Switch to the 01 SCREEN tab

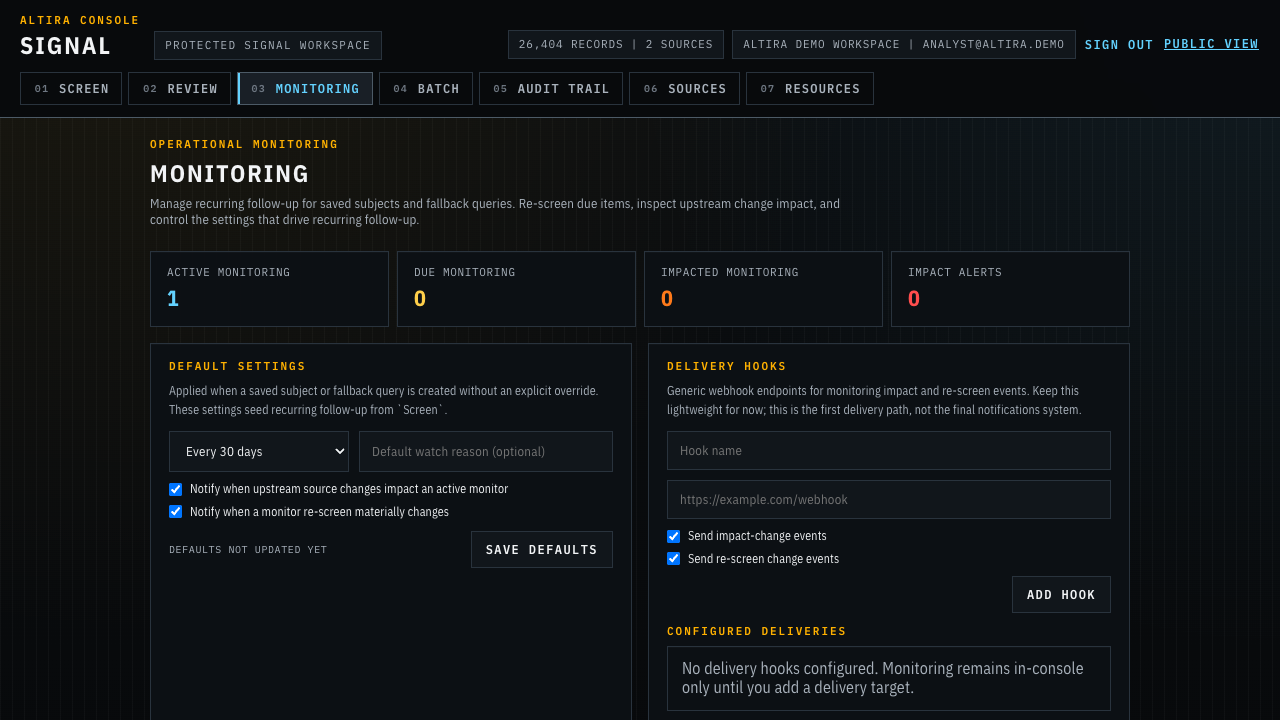(x=70, y=88)
